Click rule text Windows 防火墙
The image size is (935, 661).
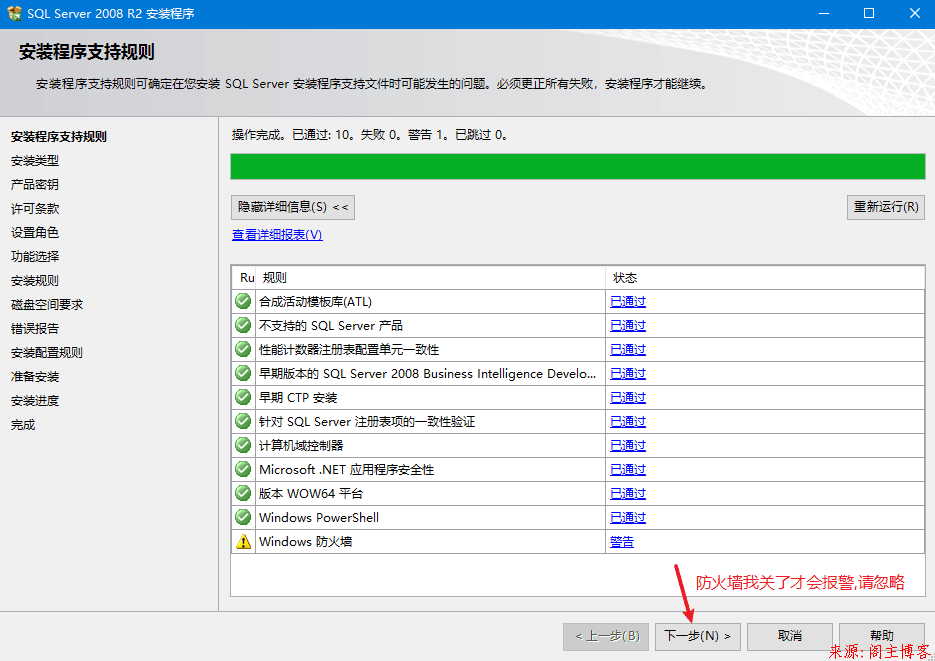pyautogui.click(x=305, y=542)
